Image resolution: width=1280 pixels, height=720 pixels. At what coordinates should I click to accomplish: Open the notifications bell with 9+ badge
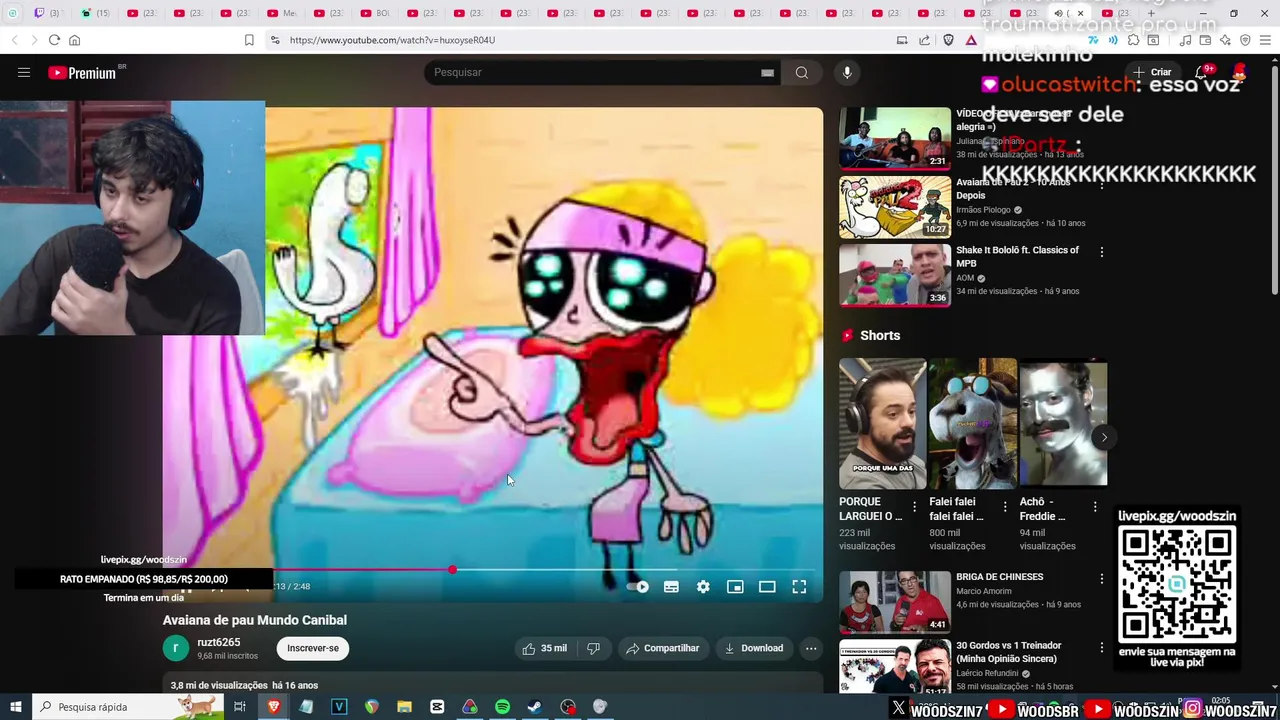[1203, 72]
